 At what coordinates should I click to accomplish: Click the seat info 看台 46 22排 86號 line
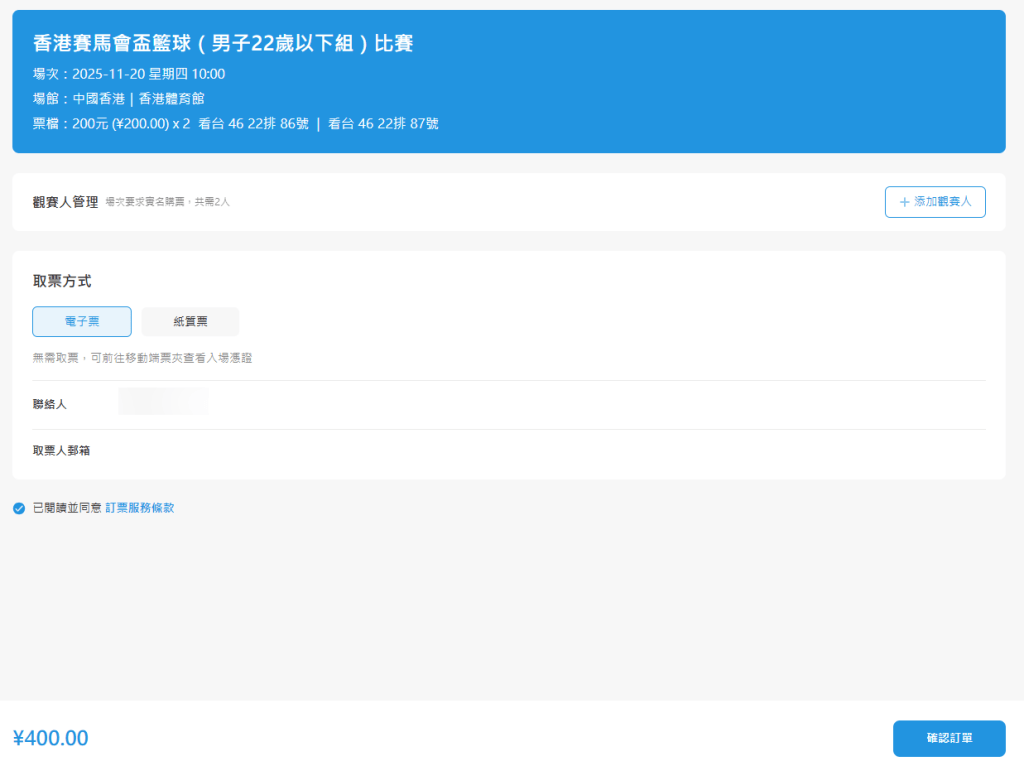tap(235, 123)
